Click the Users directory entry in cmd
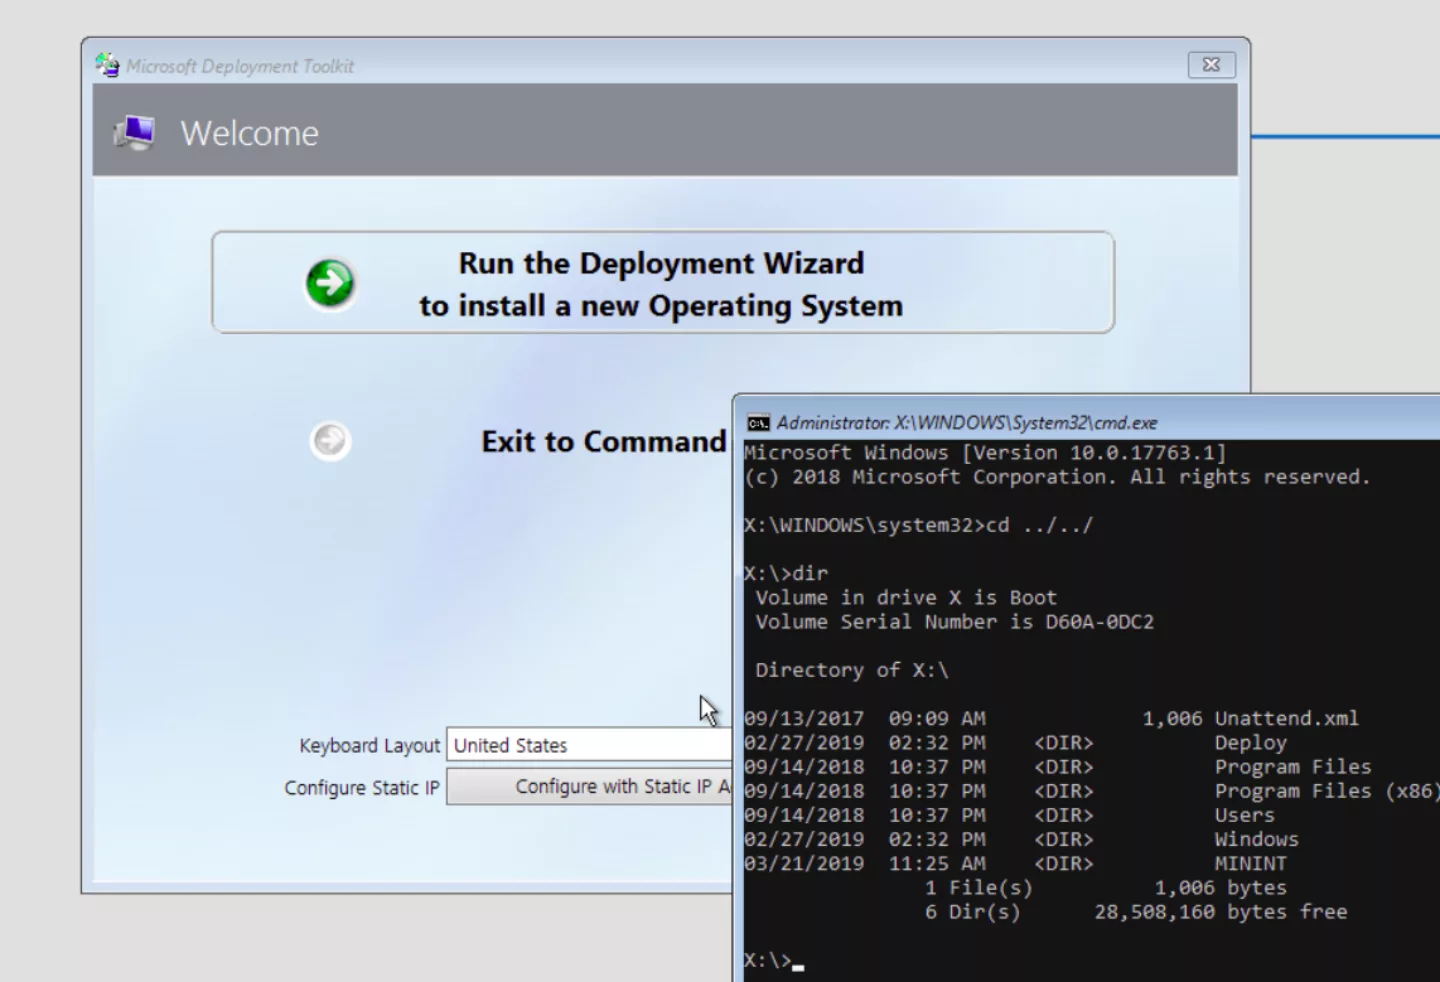 [1244, 815]
